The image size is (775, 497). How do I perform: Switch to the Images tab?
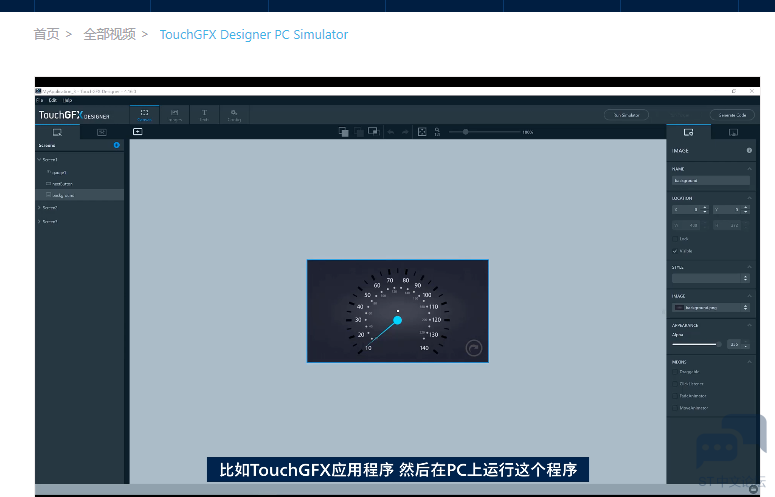[174, 115]
